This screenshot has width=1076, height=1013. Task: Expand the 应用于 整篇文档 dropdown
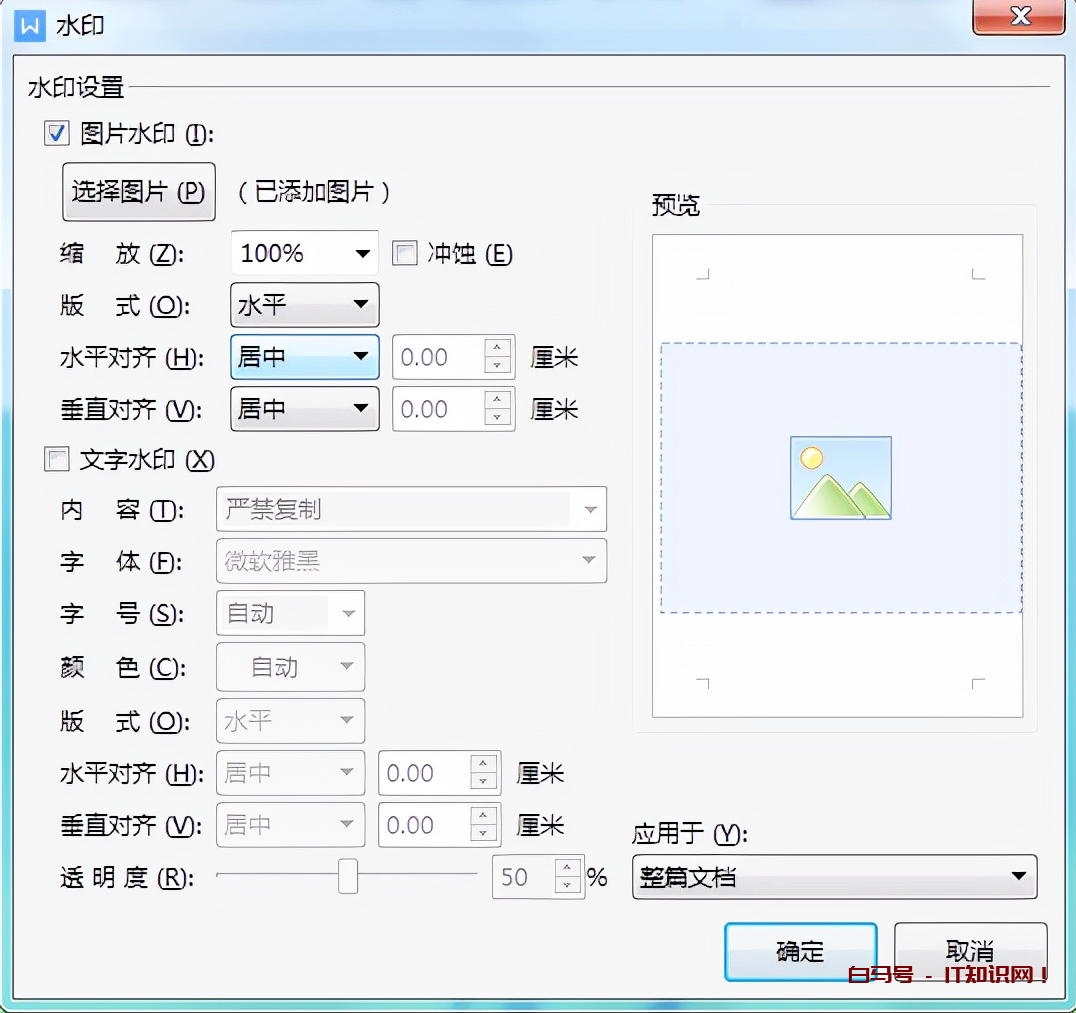point(834,877)
